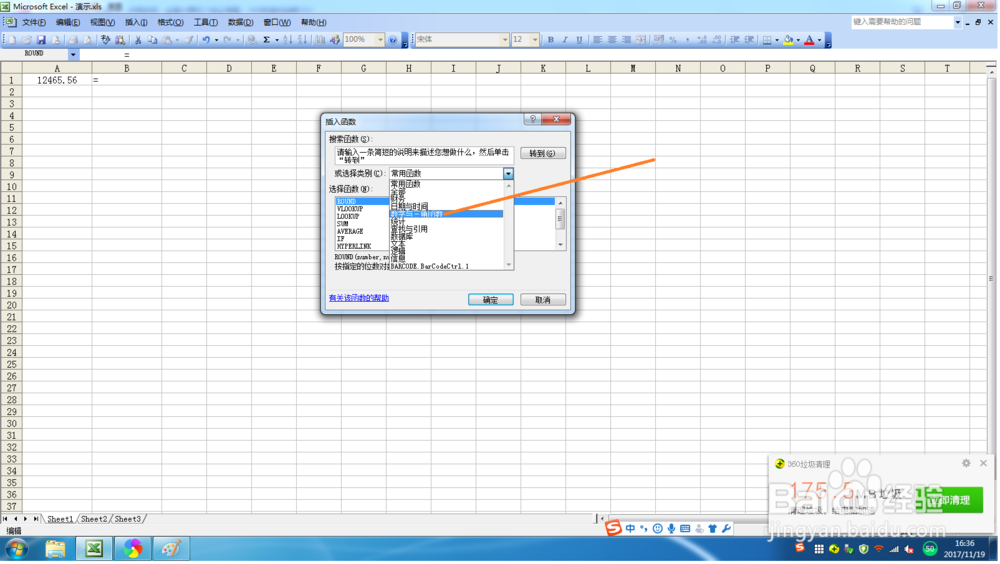The image size is (1000, 564).
Task: Open the 数据(D) menu
Action: [x=240, y=22]
